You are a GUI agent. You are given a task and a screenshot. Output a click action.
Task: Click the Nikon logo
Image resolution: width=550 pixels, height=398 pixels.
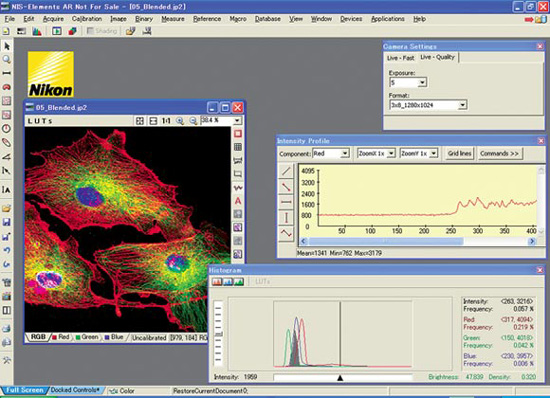coord(51,74)
